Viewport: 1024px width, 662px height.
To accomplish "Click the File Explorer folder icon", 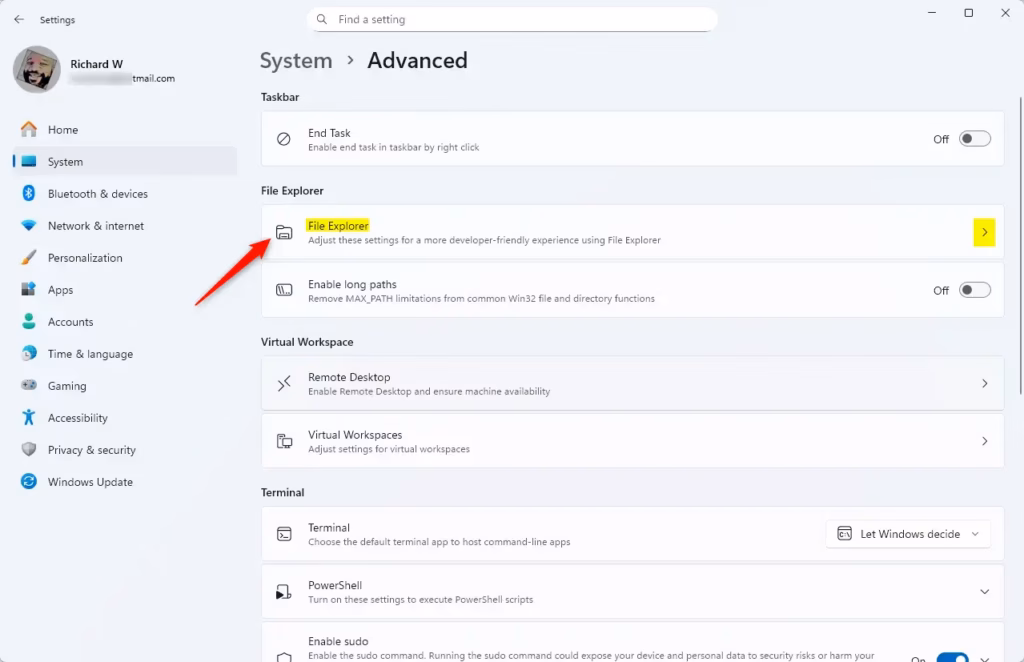I will 284,232.
